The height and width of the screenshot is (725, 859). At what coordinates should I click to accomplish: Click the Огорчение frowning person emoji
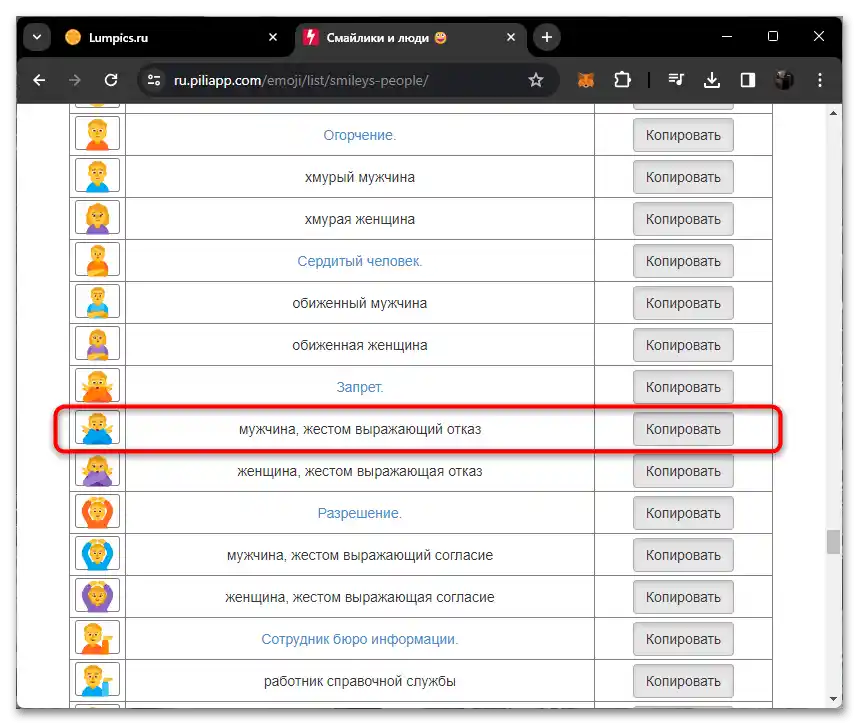point(98,134)
